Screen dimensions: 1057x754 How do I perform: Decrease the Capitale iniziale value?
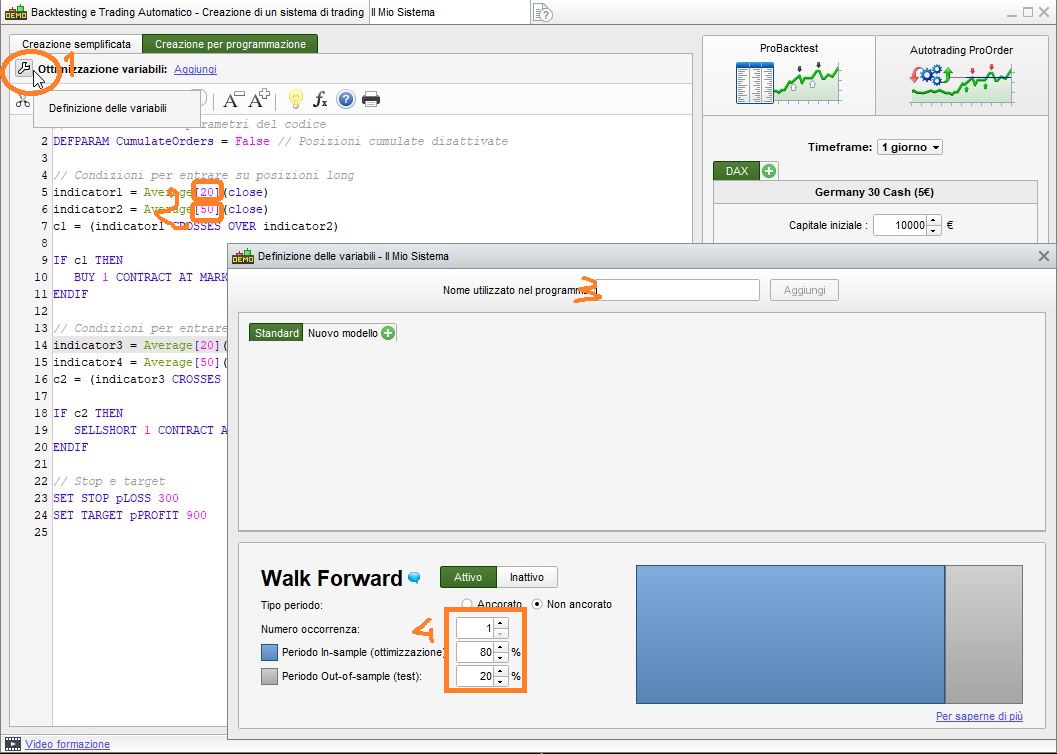click(x=934, y=230)
